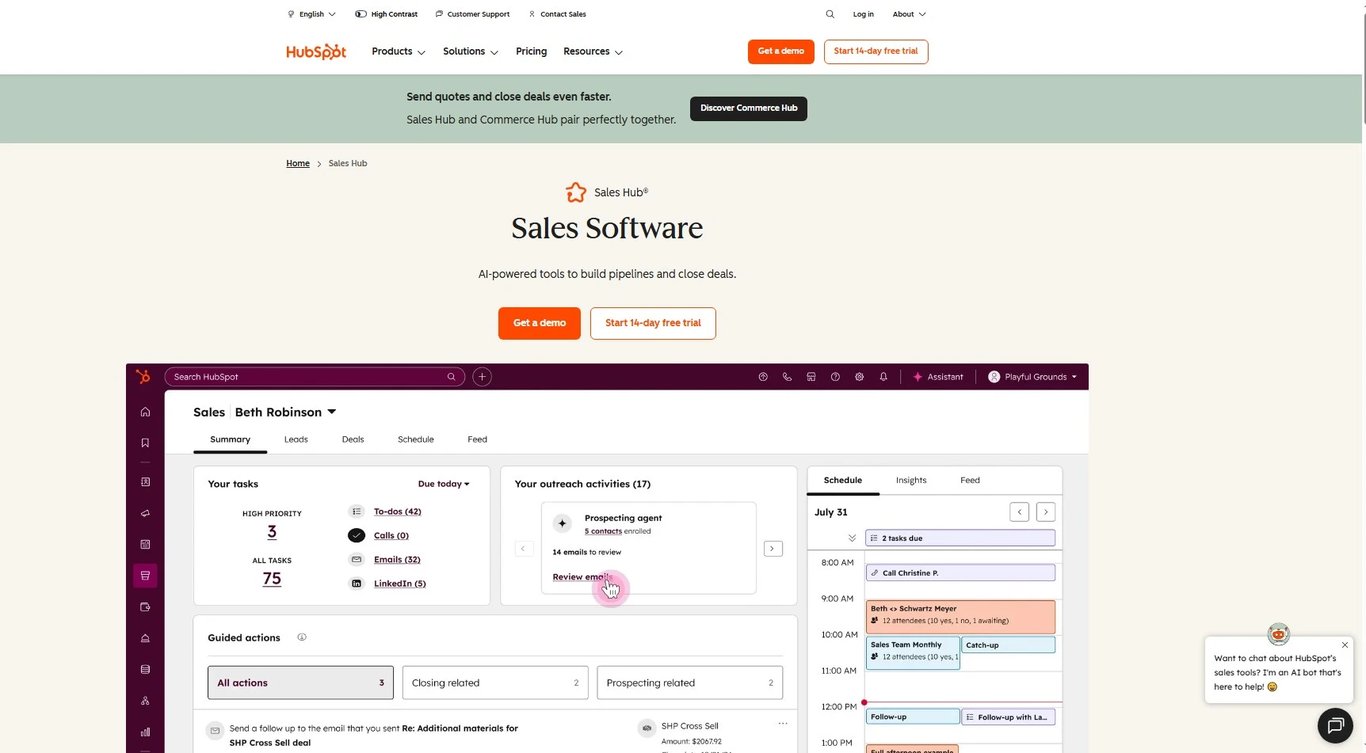Image resolution: width=1366 pixels, height=753 pixels.
Task: Open the Beth Robinson user dropdown
Action: point(286,412)
